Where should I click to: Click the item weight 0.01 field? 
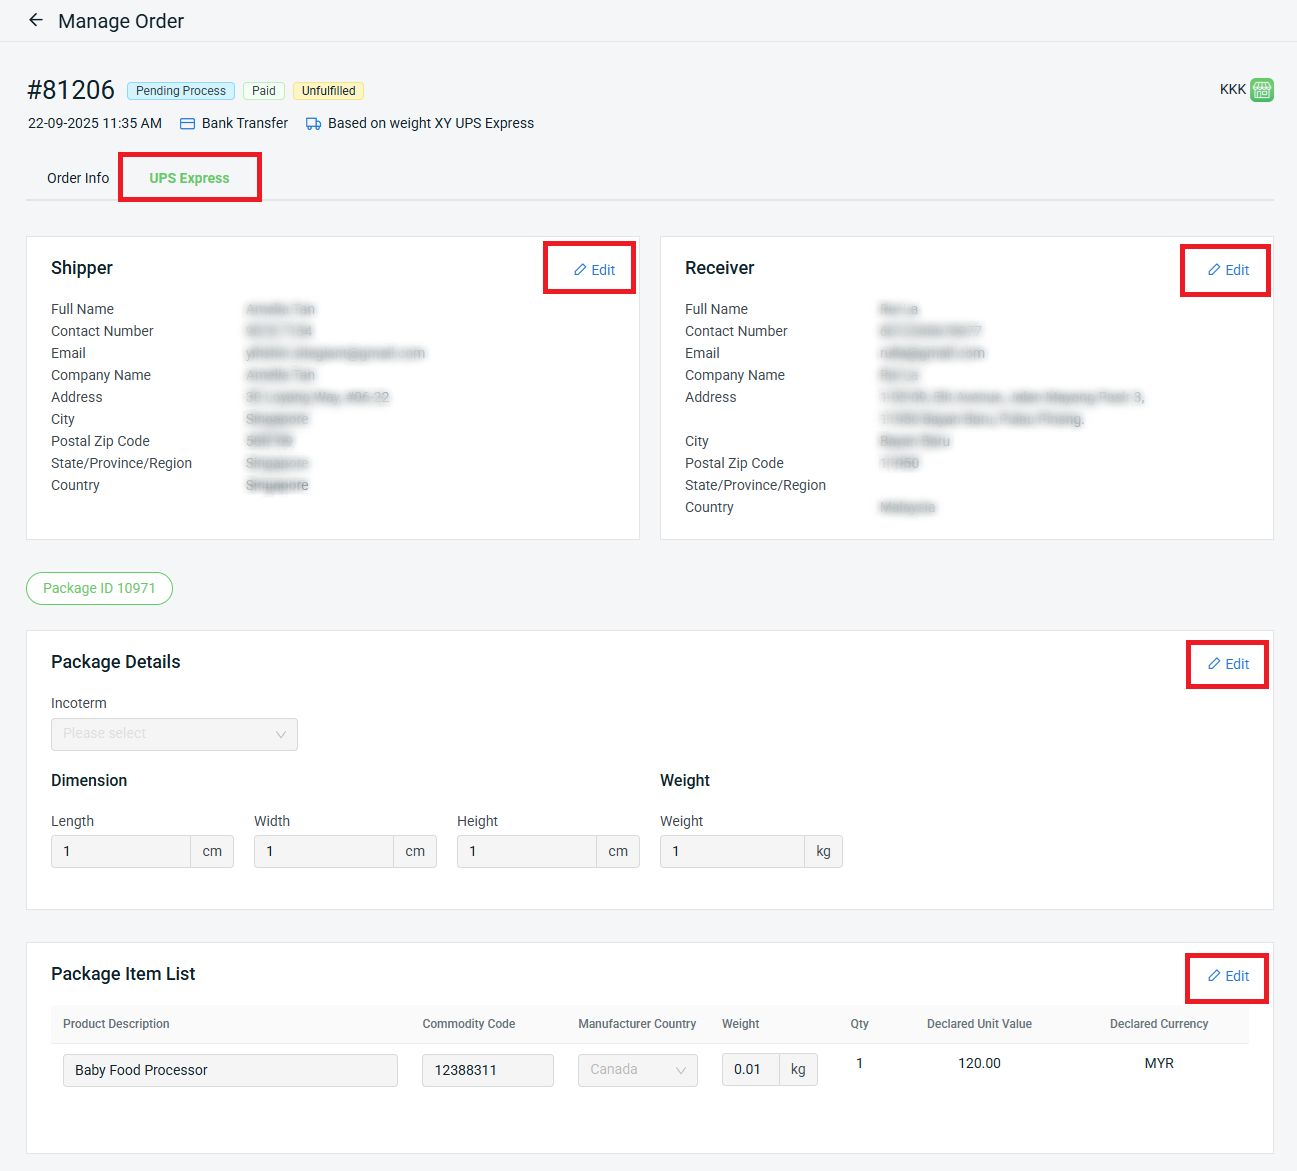[749, 1070]
